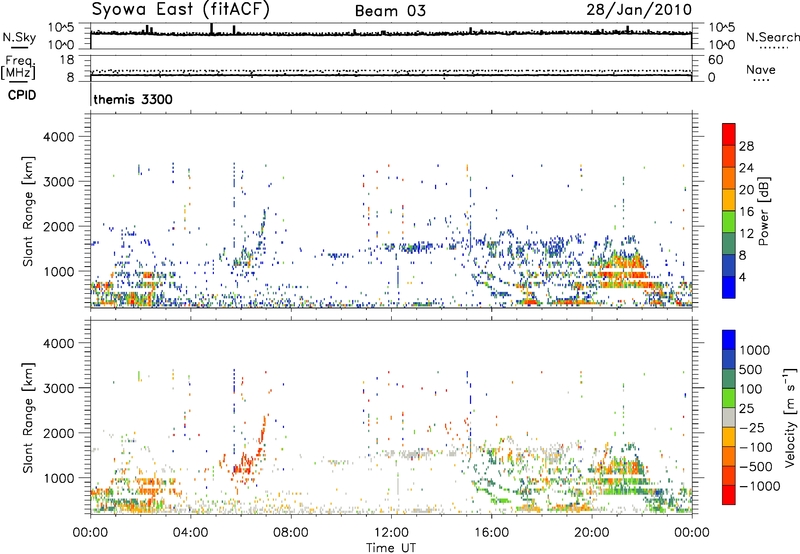The image size is (800, 554).
Task: Select the 'Power [dB]' colorbar title
Action: (x=763, y=211)
